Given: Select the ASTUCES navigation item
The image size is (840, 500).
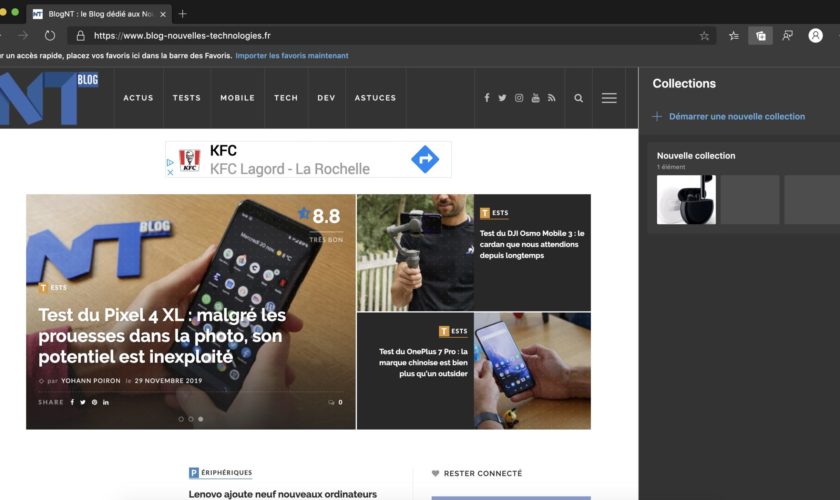Looking at the screenshot, I should click(x=375, y=98).
